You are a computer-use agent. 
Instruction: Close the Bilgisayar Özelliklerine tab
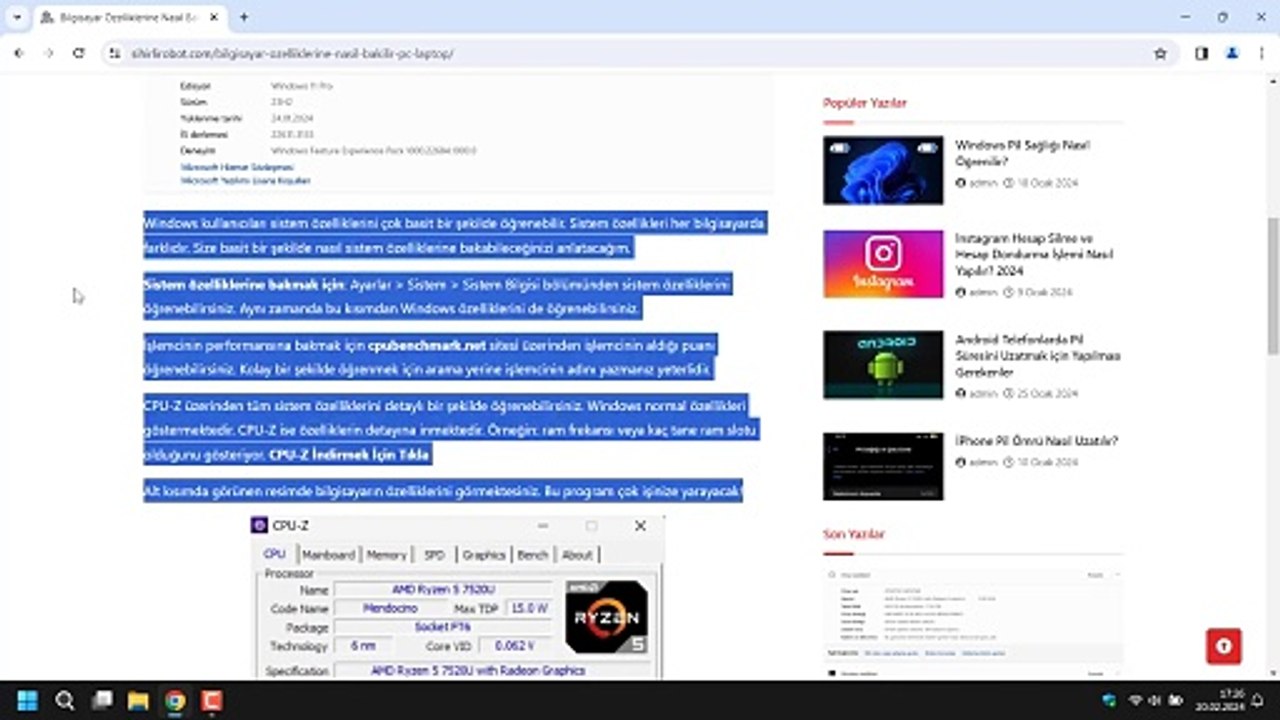(x=215, y=17)
